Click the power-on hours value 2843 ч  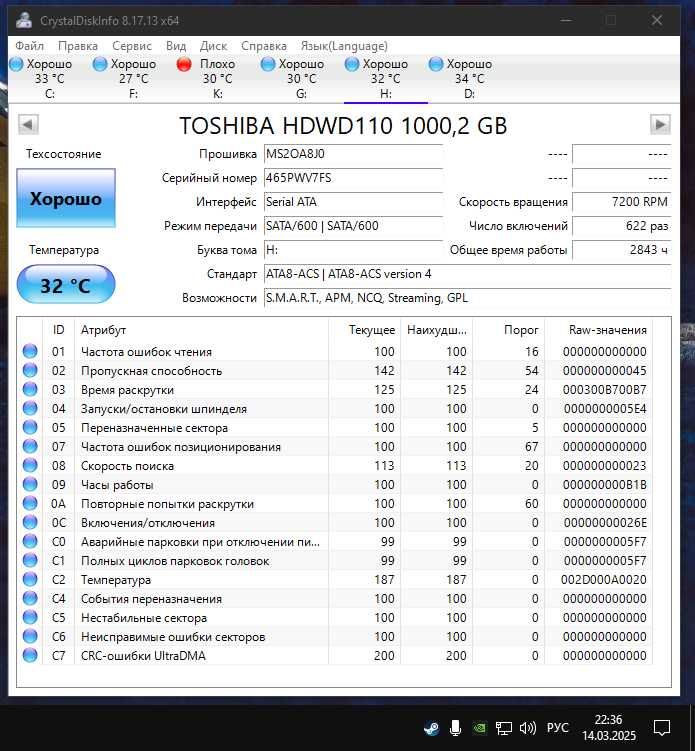(622, 250)
